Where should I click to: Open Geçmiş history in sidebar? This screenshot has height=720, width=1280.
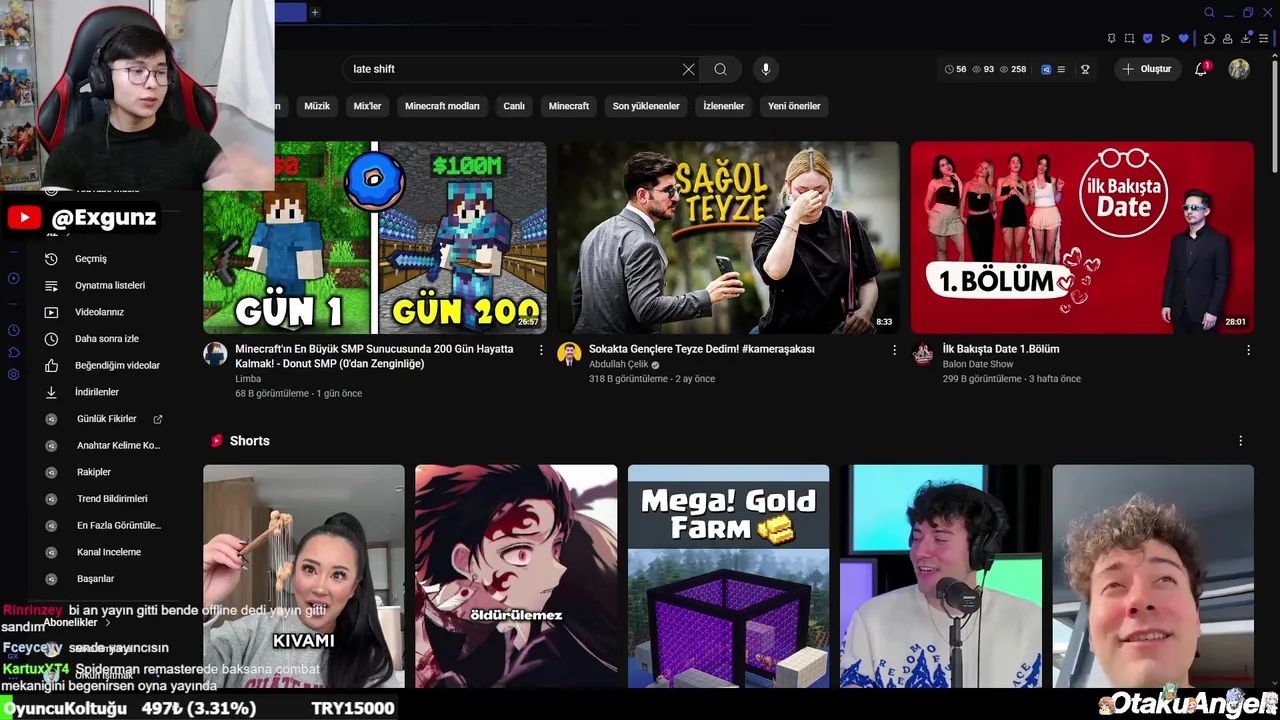[x=103, y=259]
